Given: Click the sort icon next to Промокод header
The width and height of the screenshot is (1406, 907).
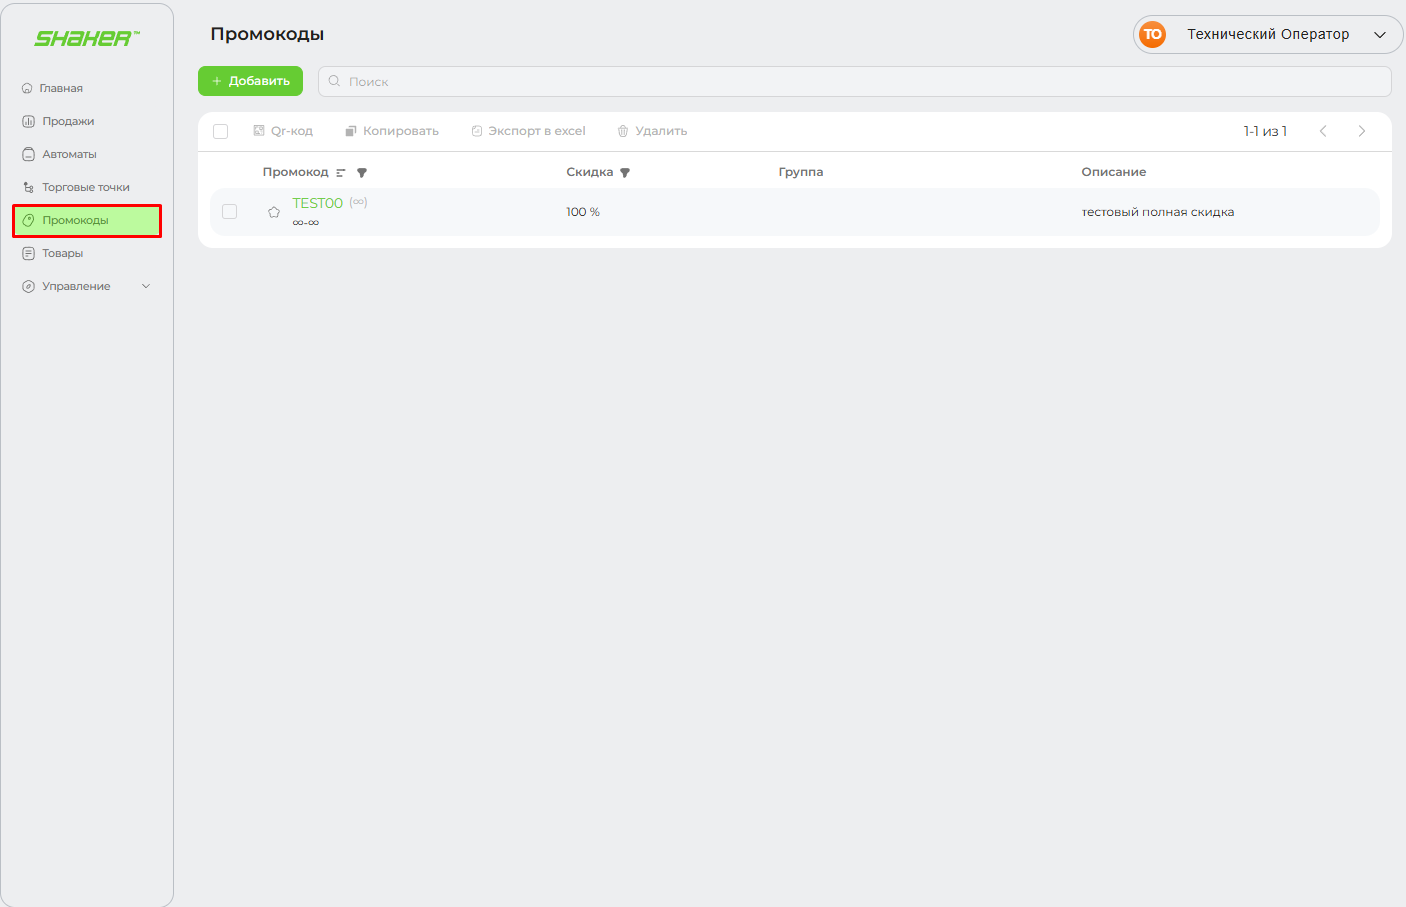Looking at the screenshot, I should pyautogui.click(x=341, y=173).
